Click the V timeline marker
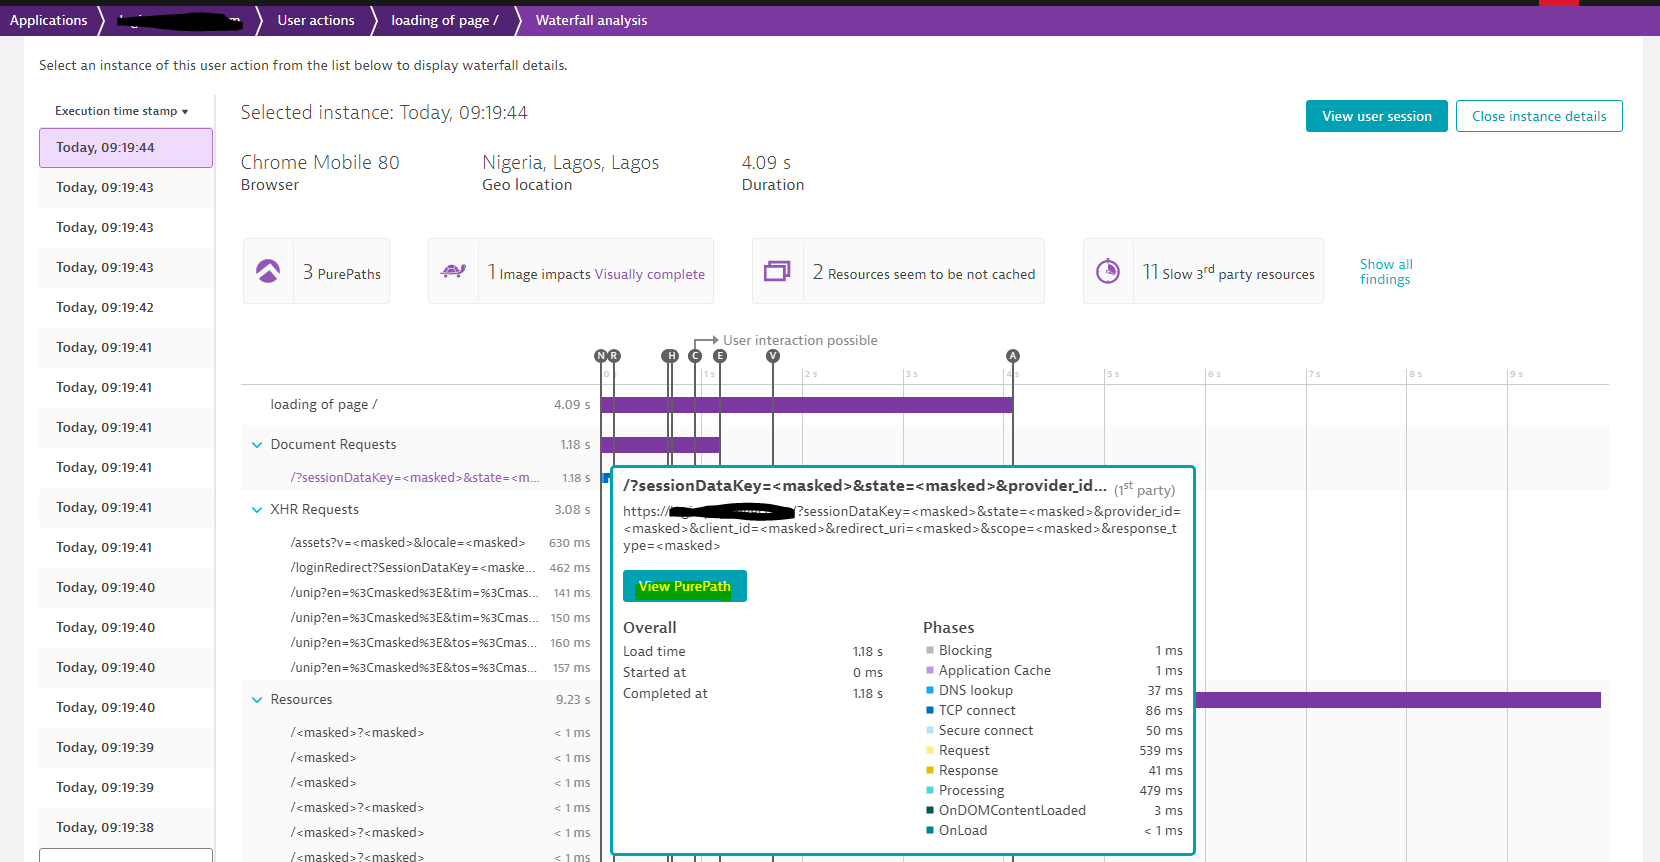 point(773,356)
